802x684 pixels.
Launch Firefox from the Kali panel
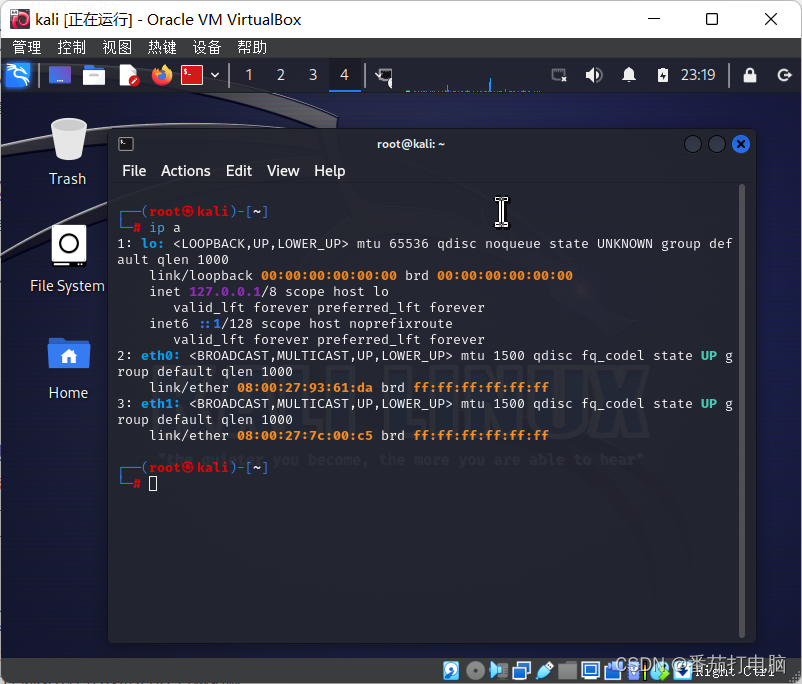pyautogui.click(x=162, y=75)
